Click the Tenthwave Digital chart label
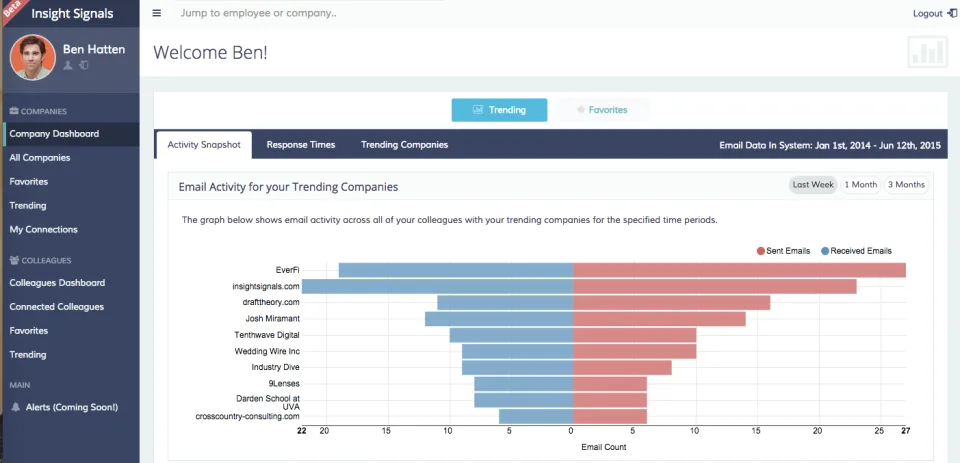 pyautogui.click(x=267, y=335)
